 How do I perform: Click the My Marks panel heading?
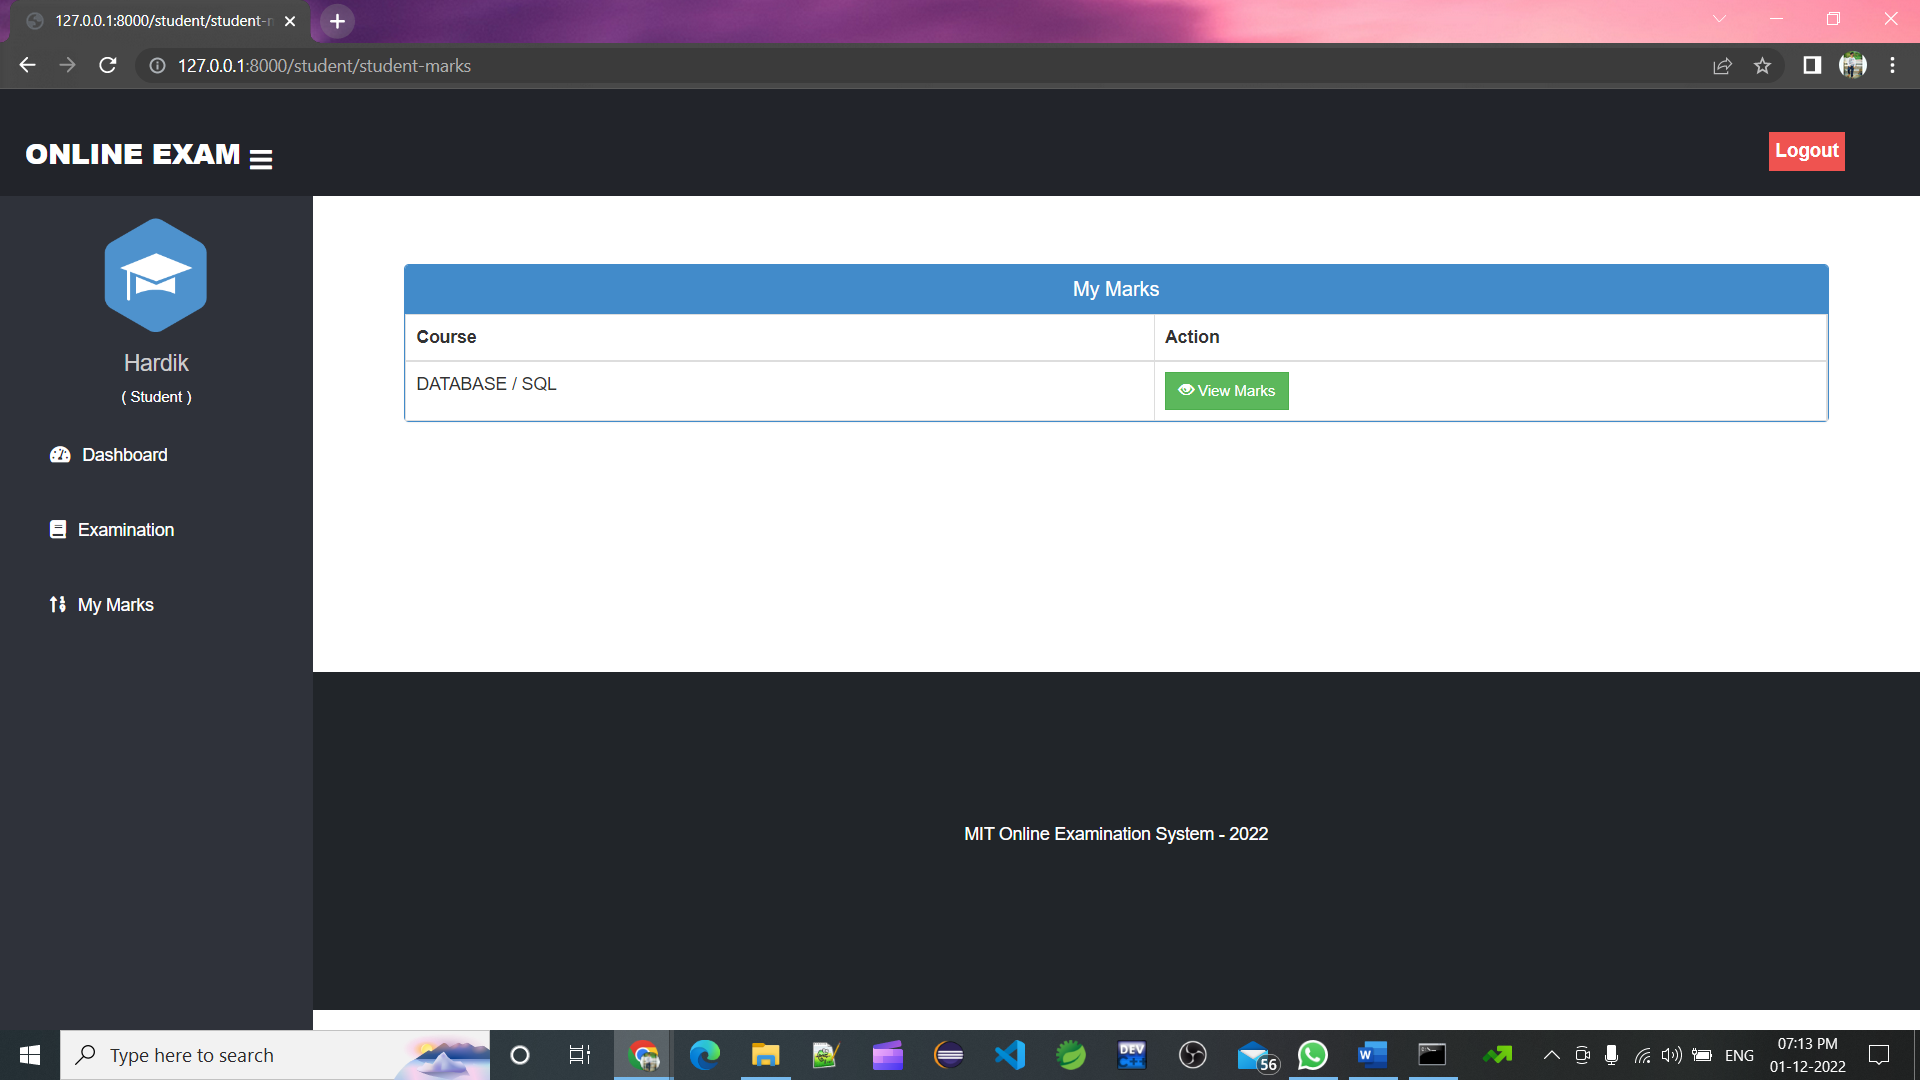coord(1116,289)
